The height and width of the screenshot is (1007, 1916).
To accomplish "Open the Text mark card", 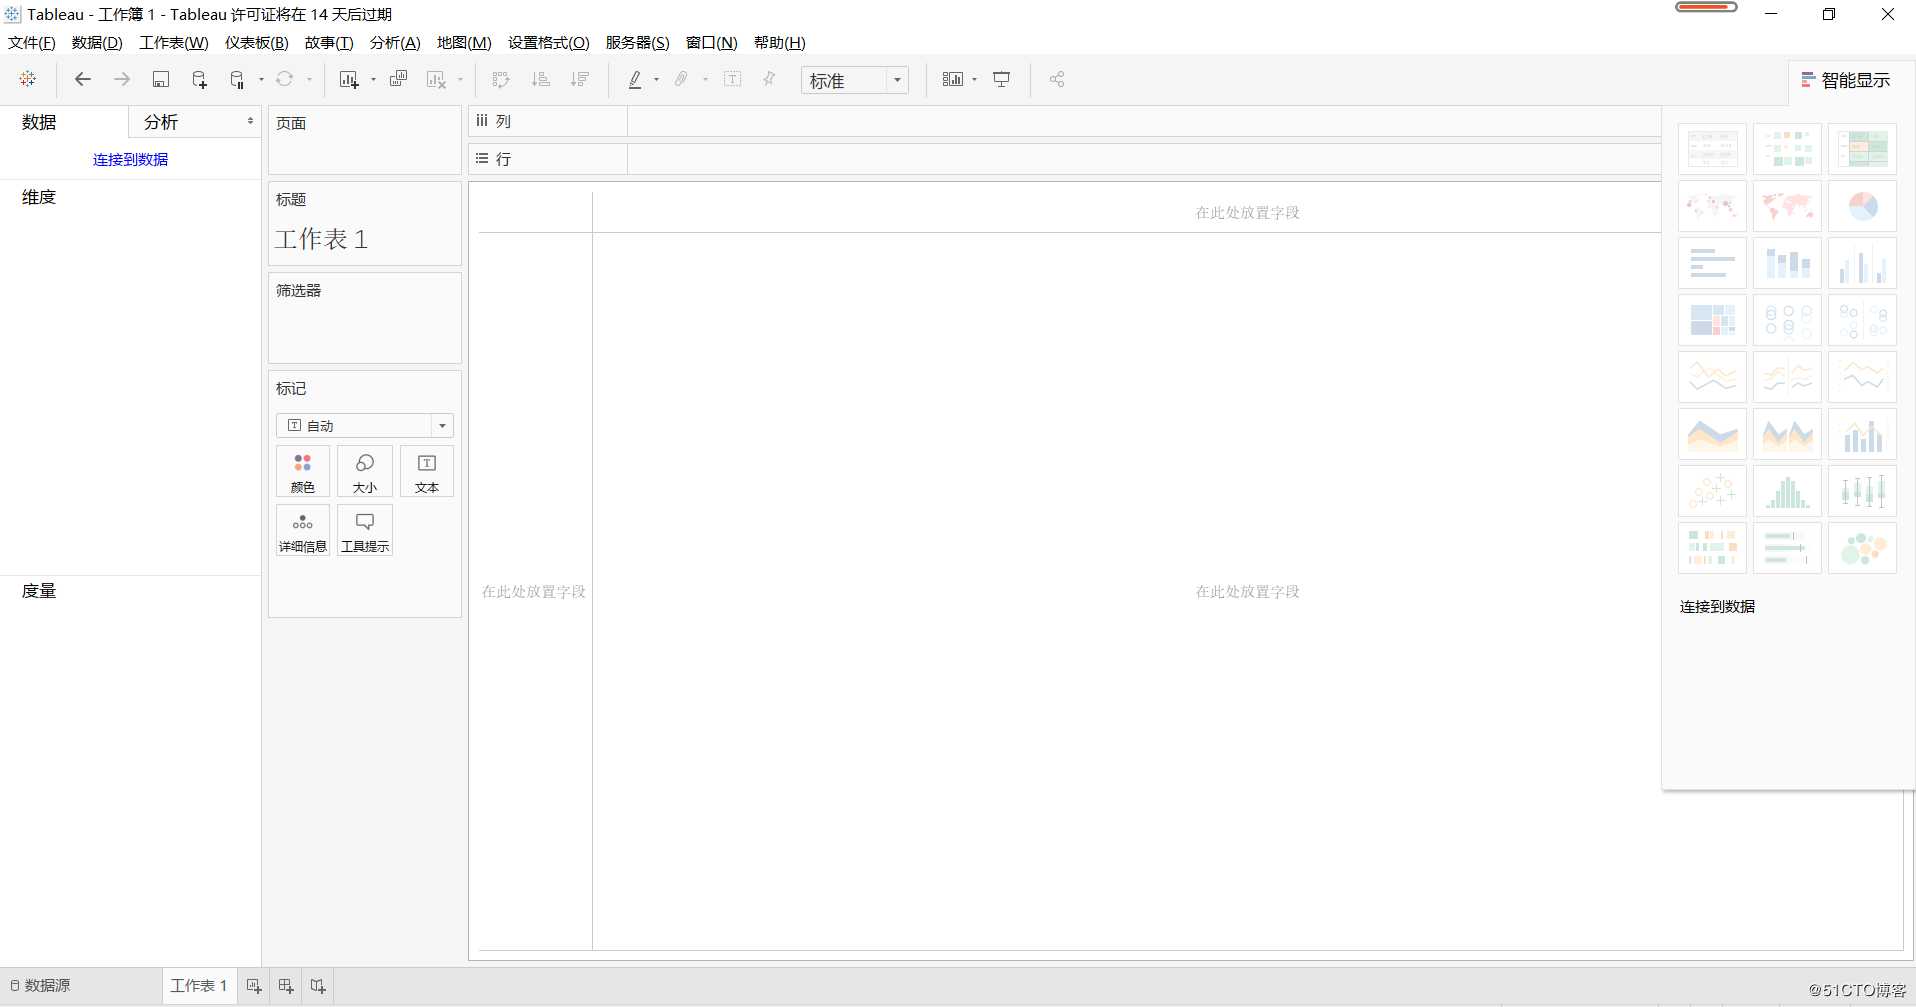I will click(427, 472).
